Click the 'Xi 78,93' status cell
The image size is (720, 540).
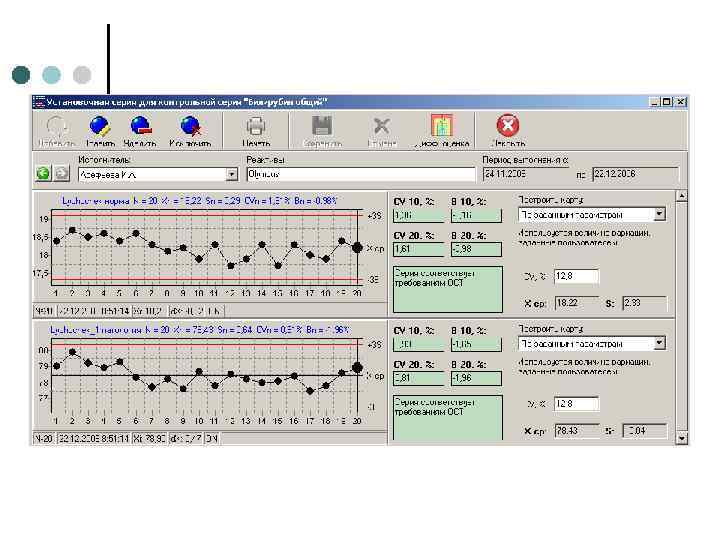[149, 439]
